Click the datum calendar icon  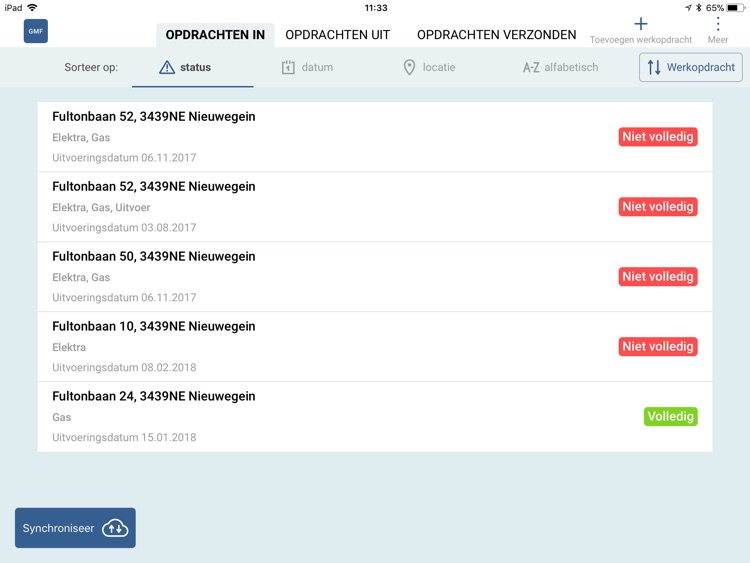pyautogui.click(x=288, y=67)
